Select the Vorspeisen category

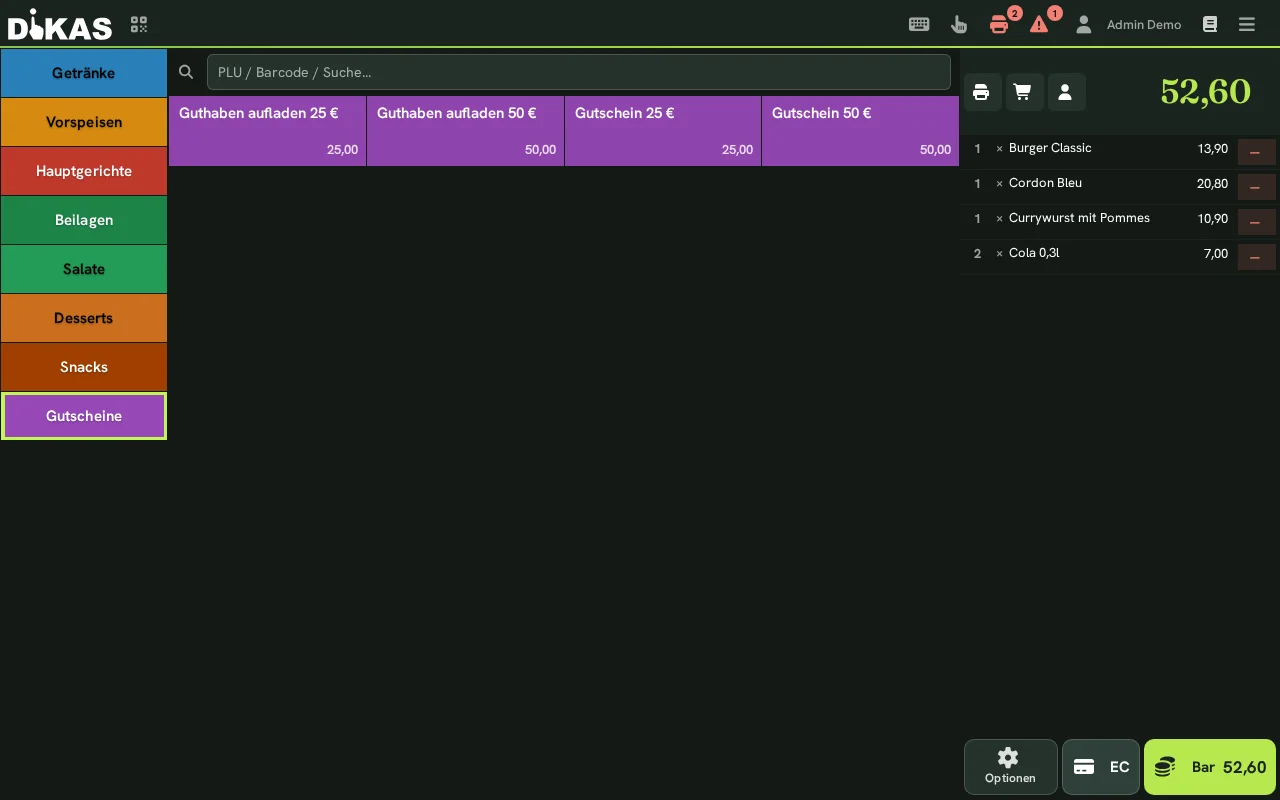[84, 122]
